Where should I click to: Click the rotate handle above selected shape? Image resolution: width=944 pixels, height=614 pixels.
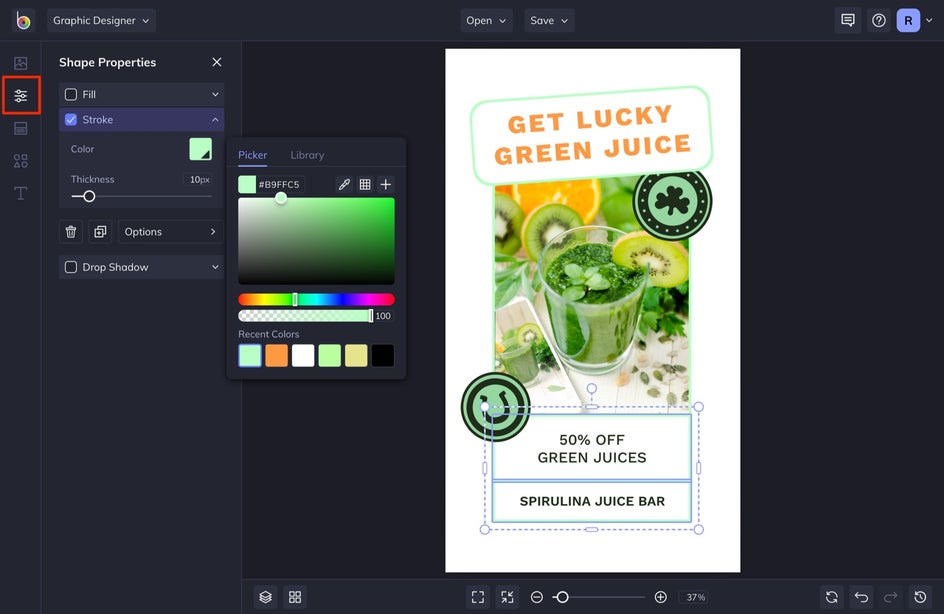592,388
